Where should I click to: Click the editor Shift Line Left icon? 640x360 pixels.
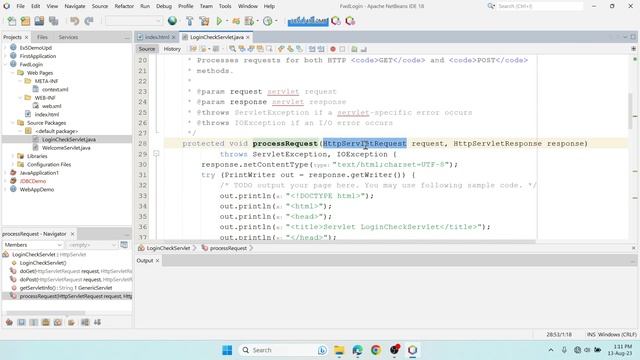[x=312, y=49]
